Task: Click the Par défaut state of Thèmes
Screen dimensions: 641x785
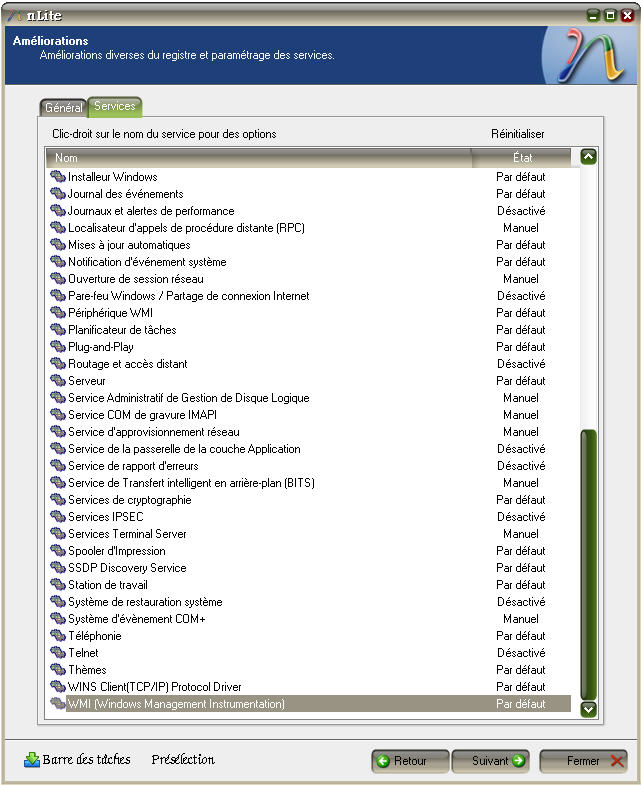Action: [x=521, y=670]
